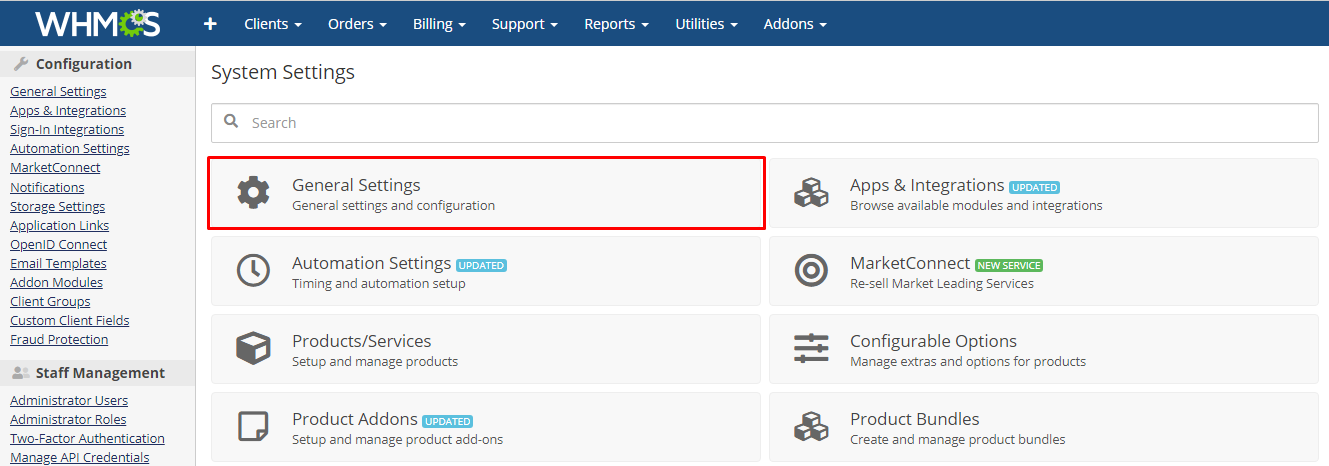This screenshot has width=1329, height=466.
Task: Click the Configurable Options sliders icon
Action: (x=811, y=349)
